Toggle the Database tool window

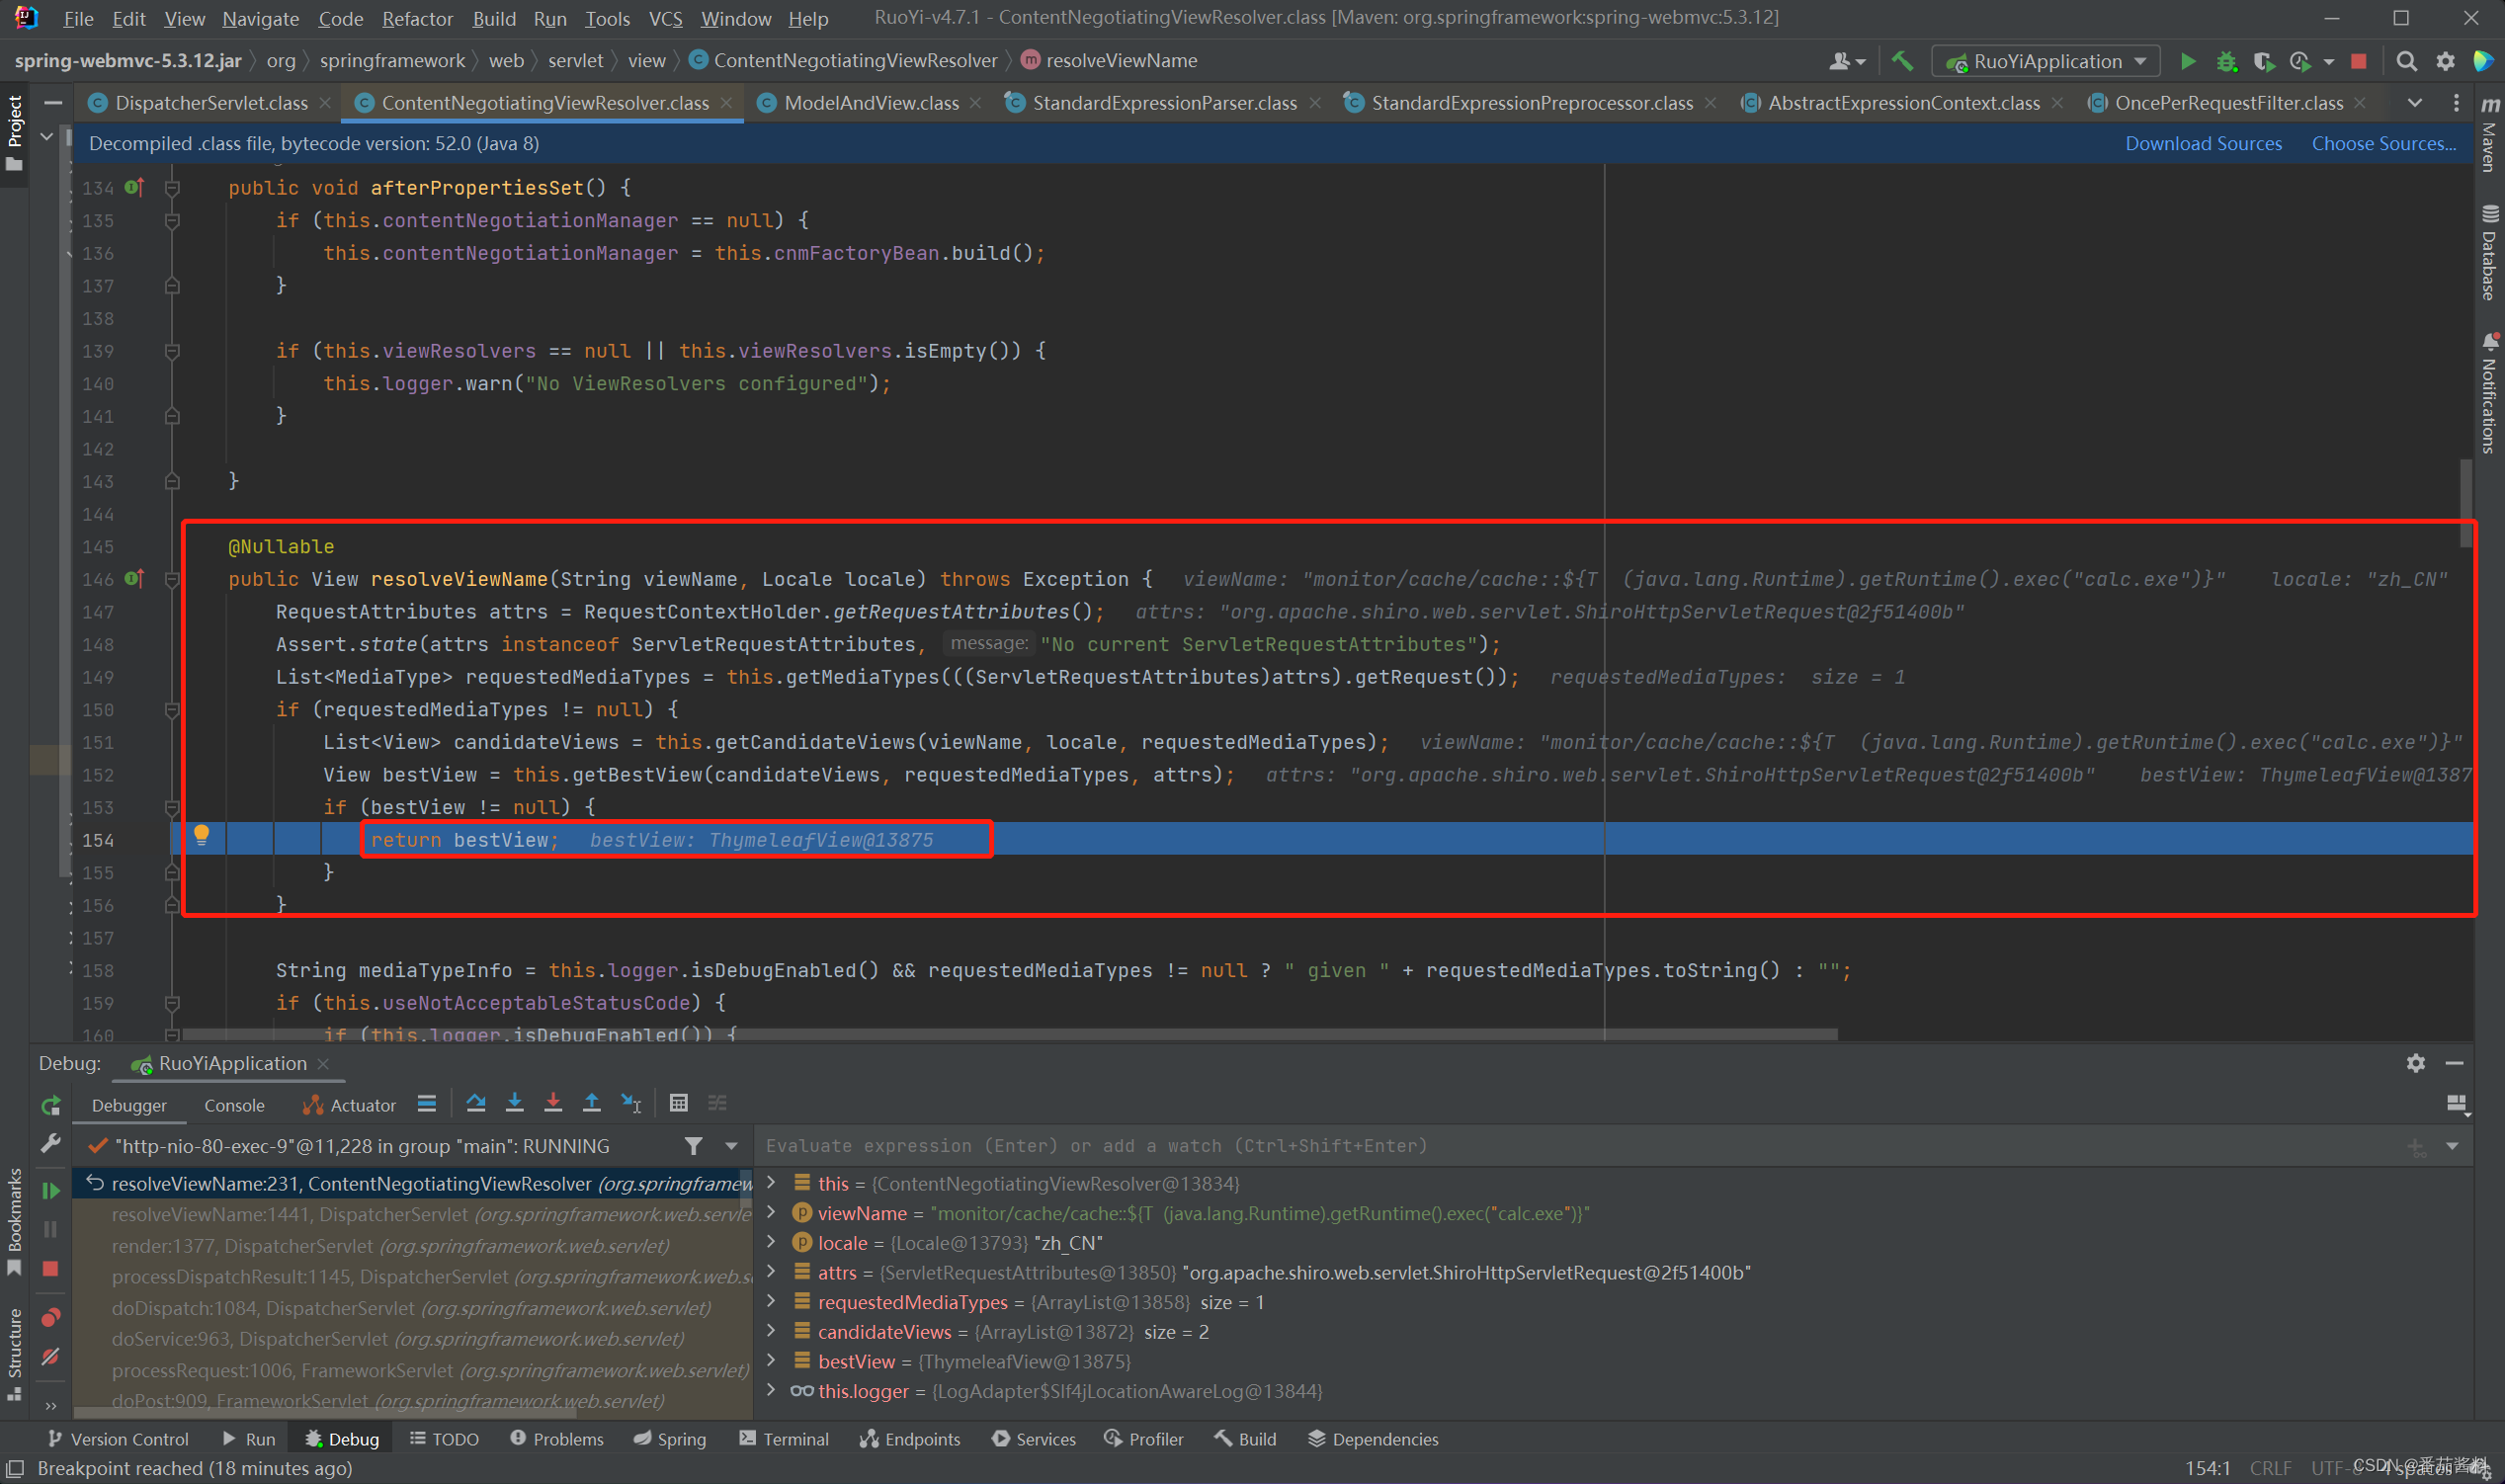click(x=2489, y=251)
